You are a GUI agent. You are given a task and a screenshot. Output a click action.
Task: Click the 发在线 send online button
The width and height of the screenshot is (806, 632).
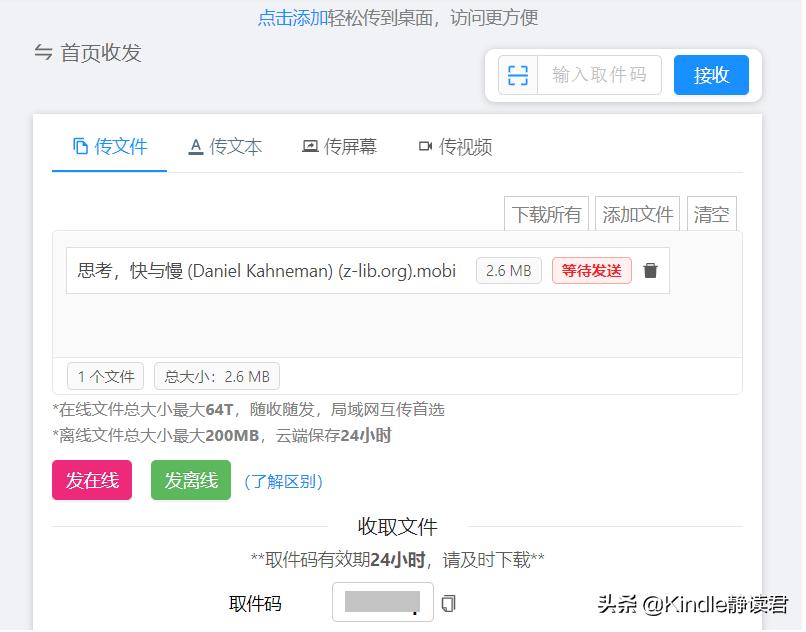tap(91, 480)
